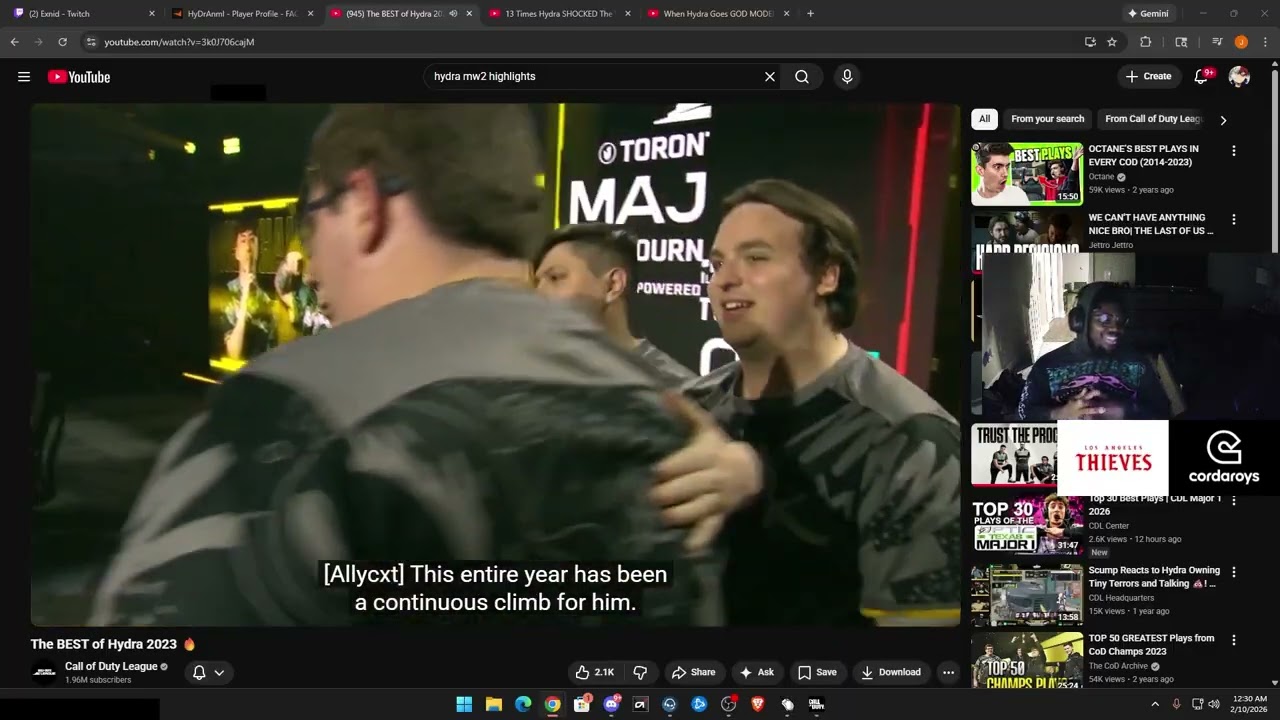Open options for OCTANE'S BEST PLAYS video
This screenshot has height=720, width=1280.
tap(1234, 151)
